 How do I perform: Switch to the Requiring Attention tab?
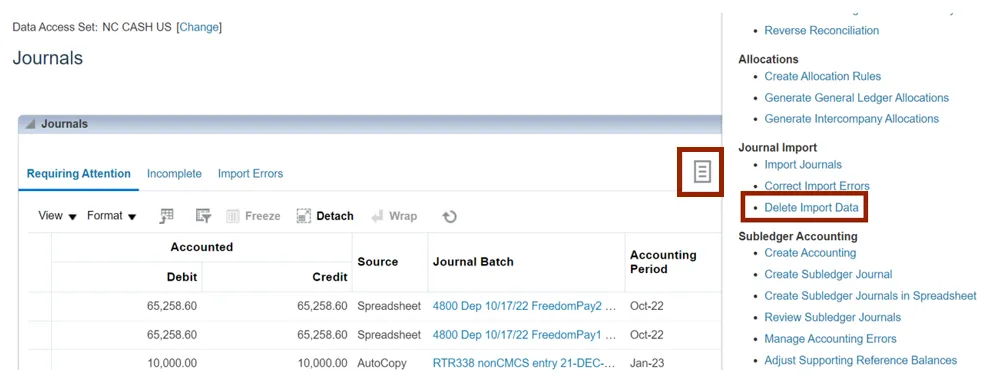coord(78,173)
